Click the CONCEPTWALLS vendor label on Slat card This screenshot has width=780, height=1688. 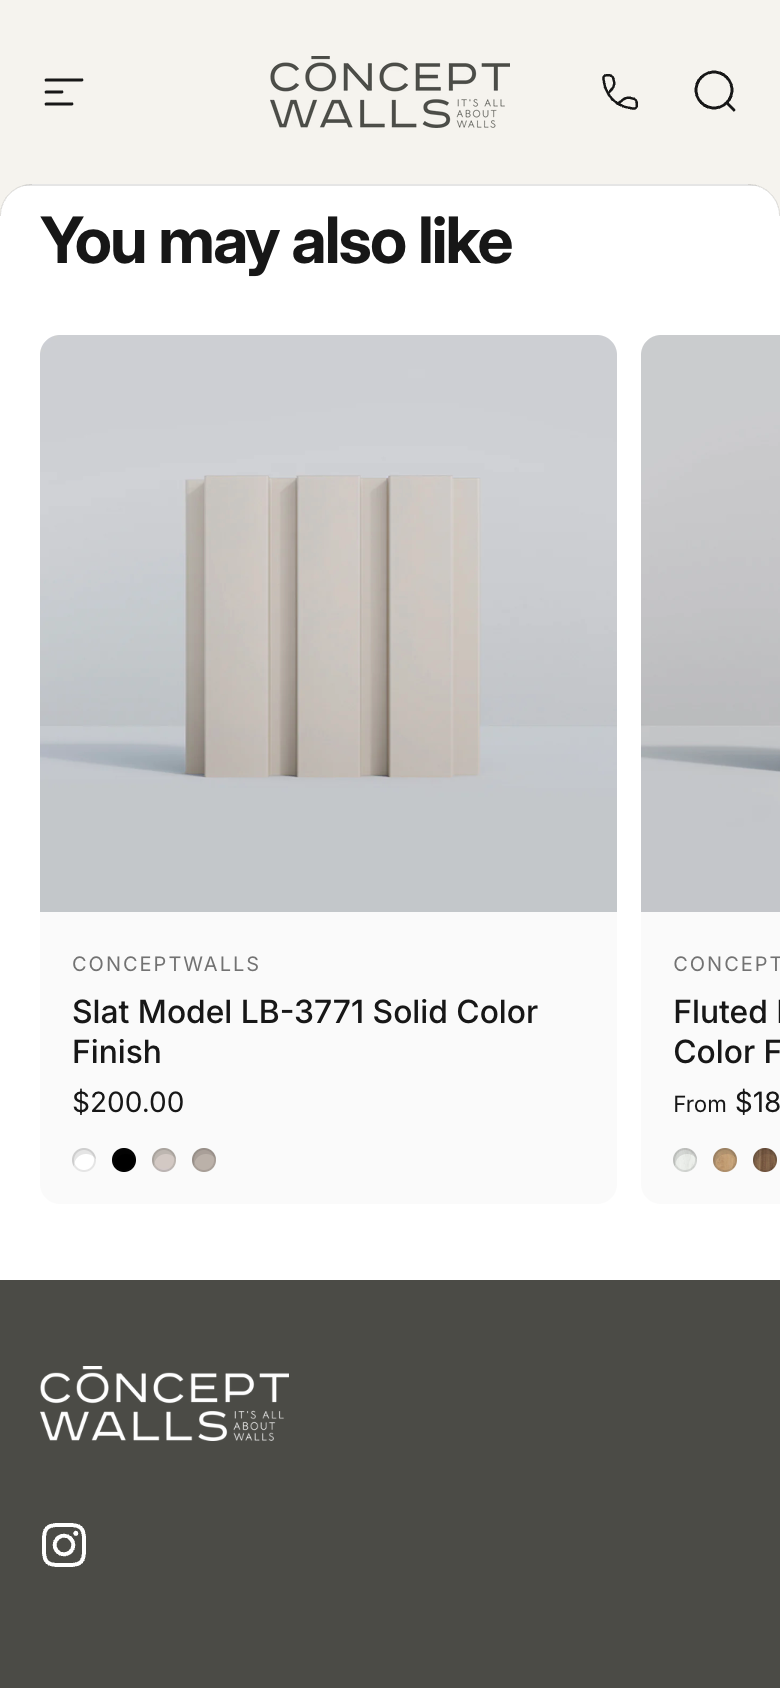tap(166, 964)
